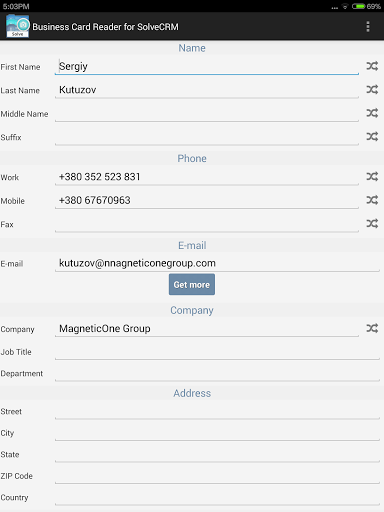384x512 pixels.
Task: Tap the SolveCRM app logo icon
Action: point(18,26)
